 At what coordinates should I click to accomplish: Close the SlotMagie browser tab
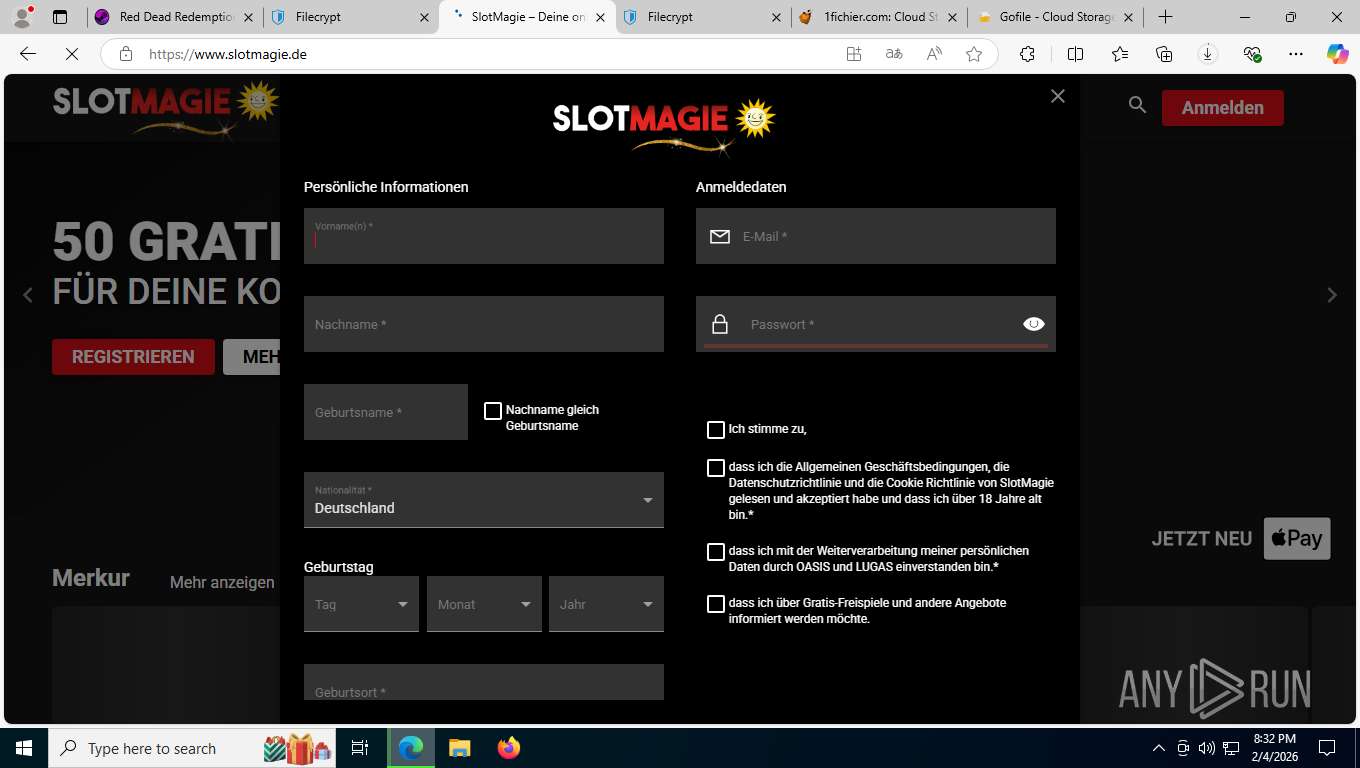(x=600, y=17)
